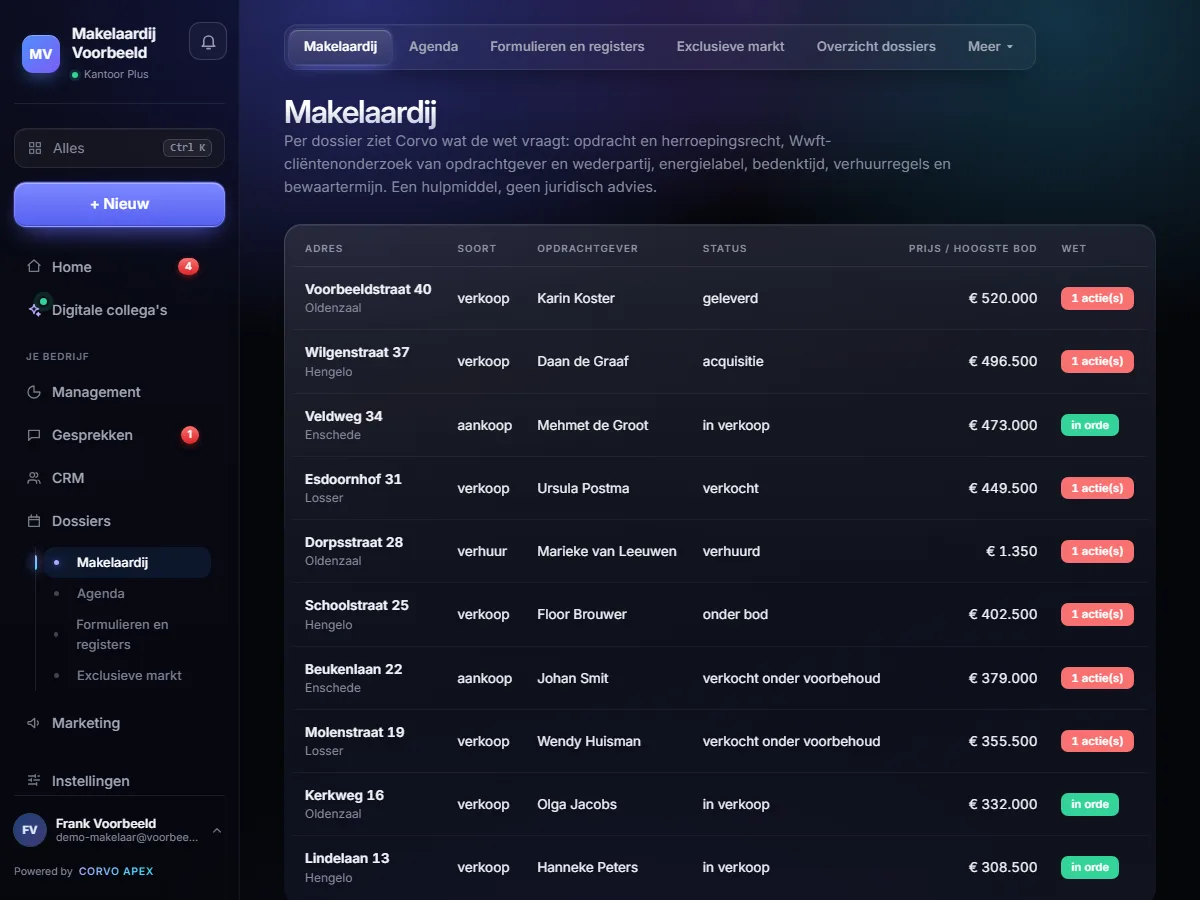
Task: Click the € 496.500 price cell
Action: click(x=1003, y=361)
